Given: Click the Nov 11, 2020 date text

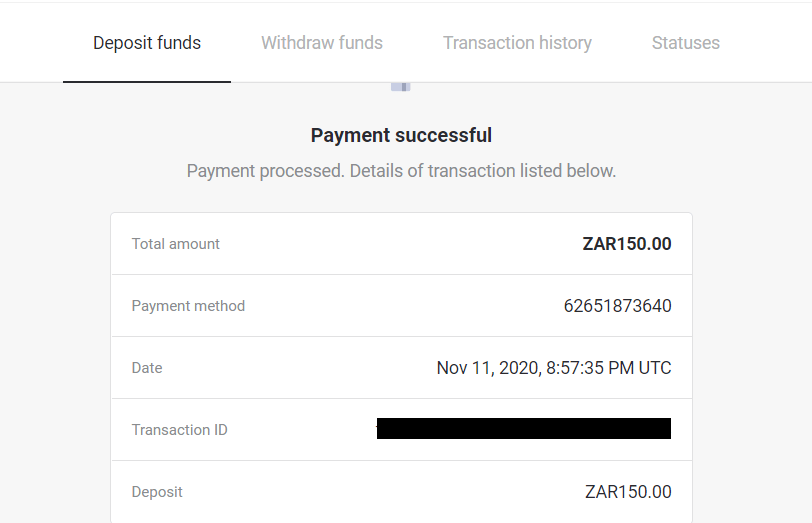Looking at the screenshot, I should point(487,368).
